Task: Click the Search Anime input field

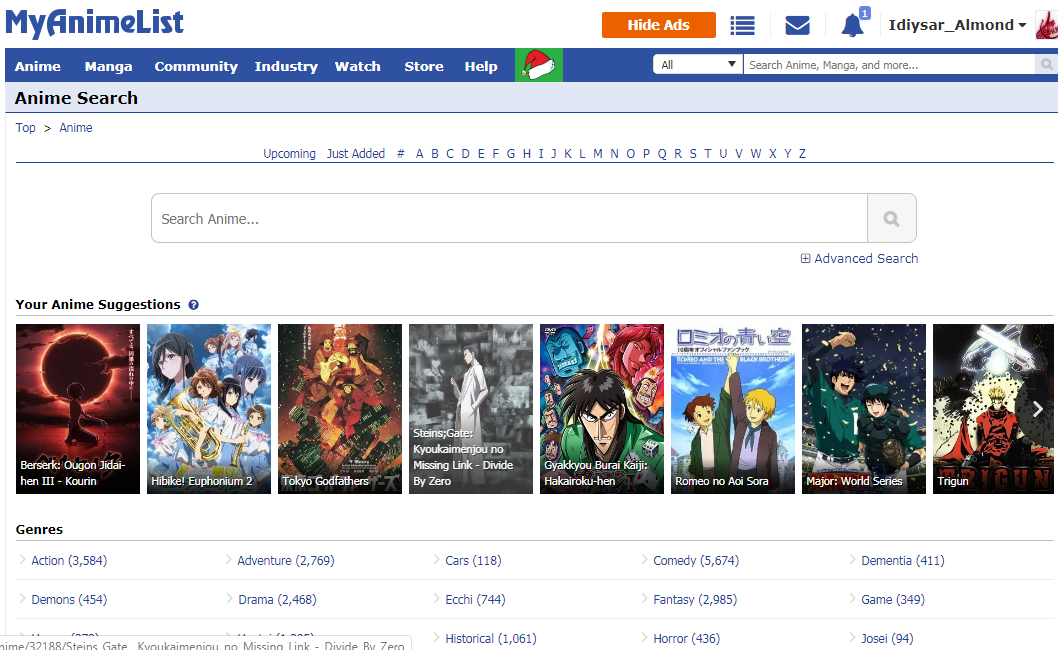Action: (x=509, y=218)
